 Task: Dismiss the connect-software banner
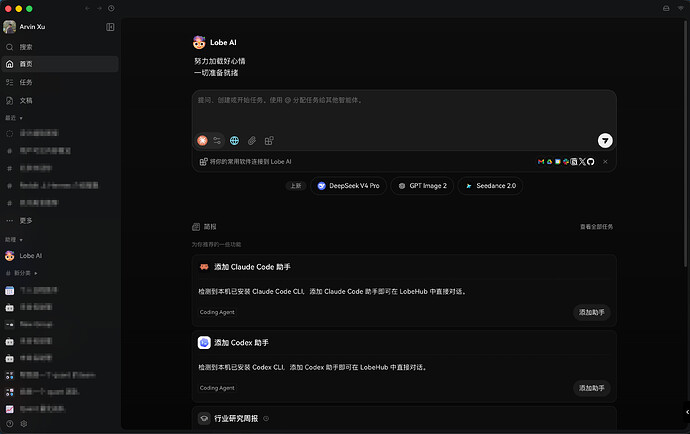pos(606,162)
